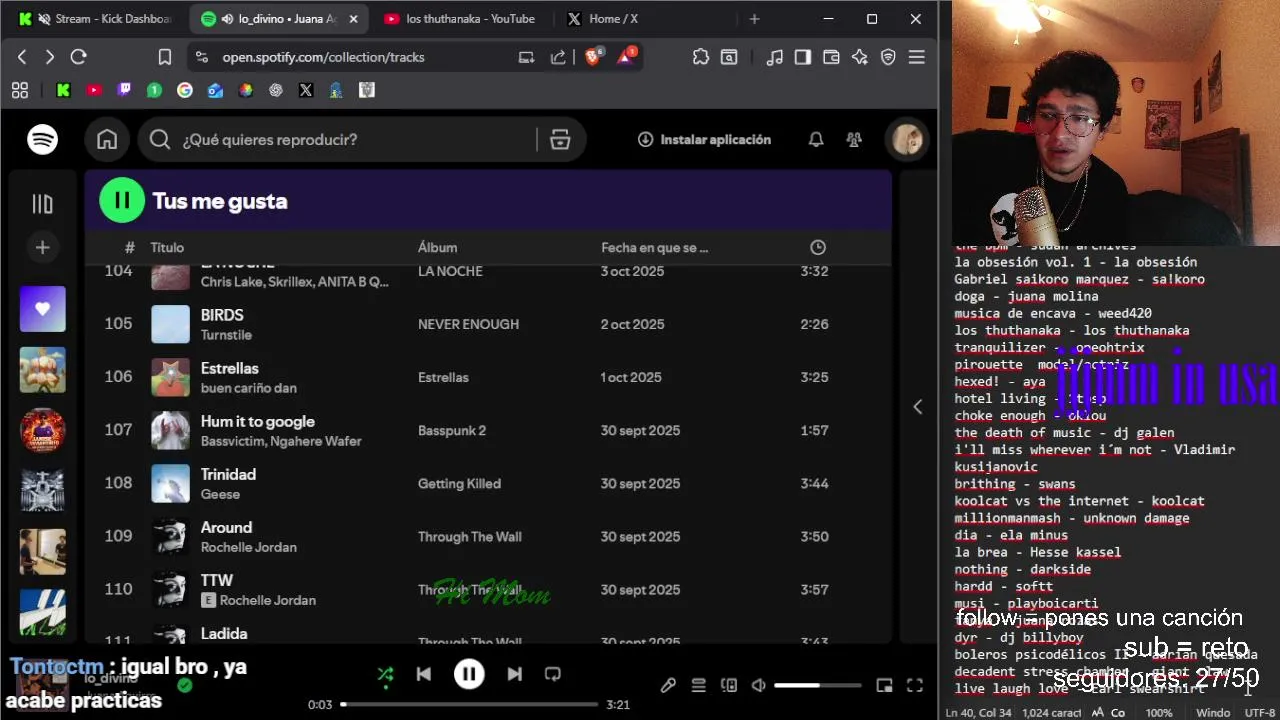Go back in browser history
The image size is (1280, 720).
[22, 57]
